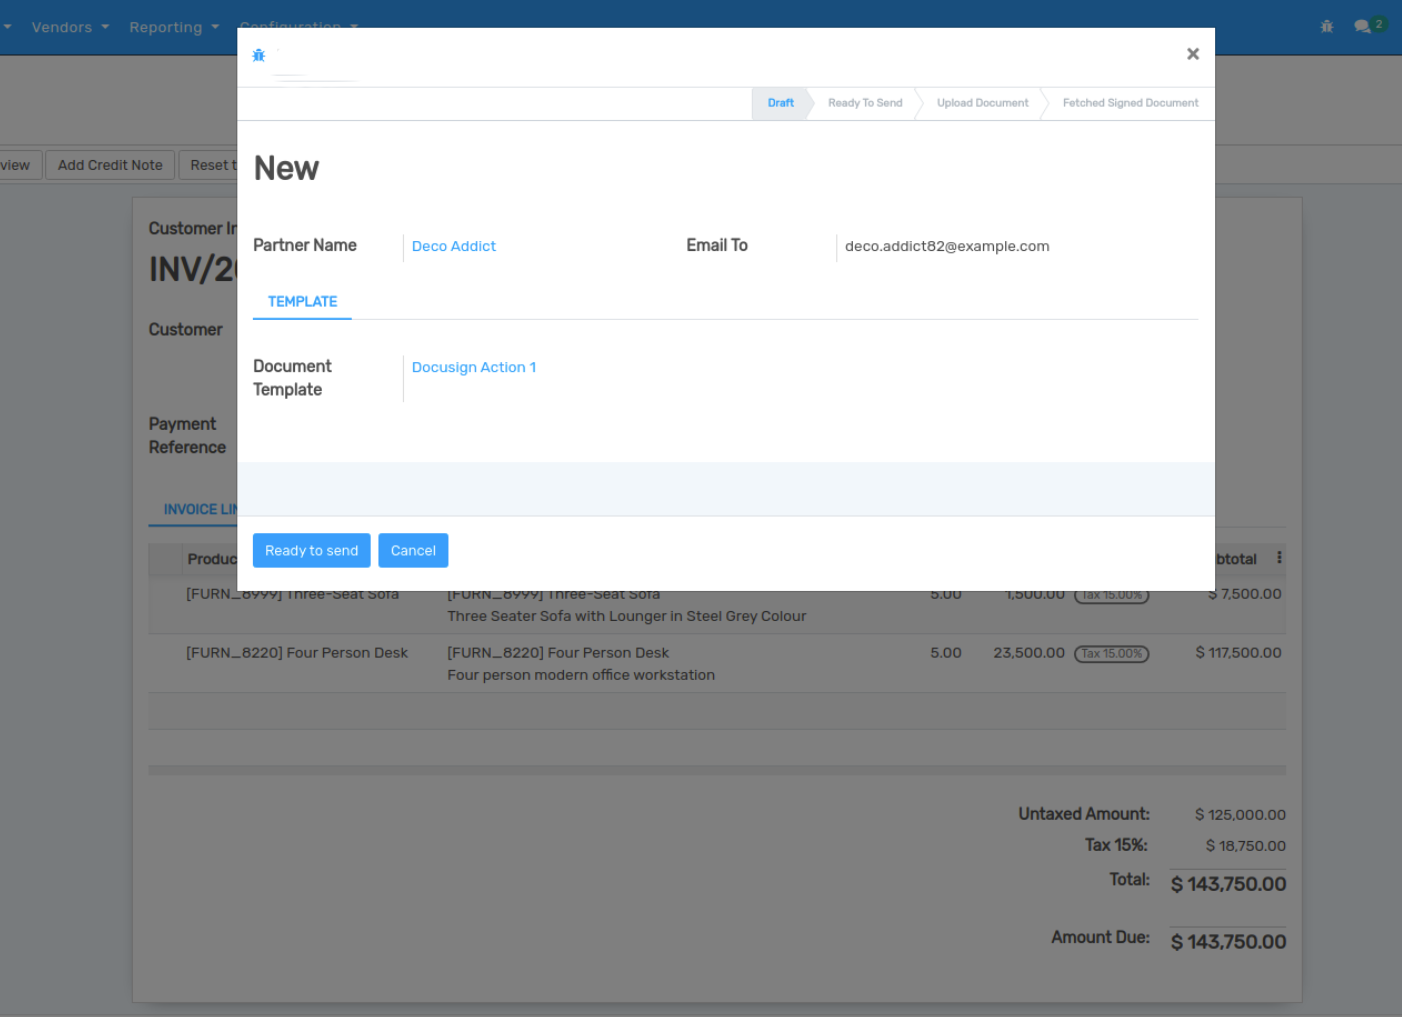Open the Docusign Action 1 template link
Screen dimensions: 1402x1017
pyautogui.click(x=473, y=367)
